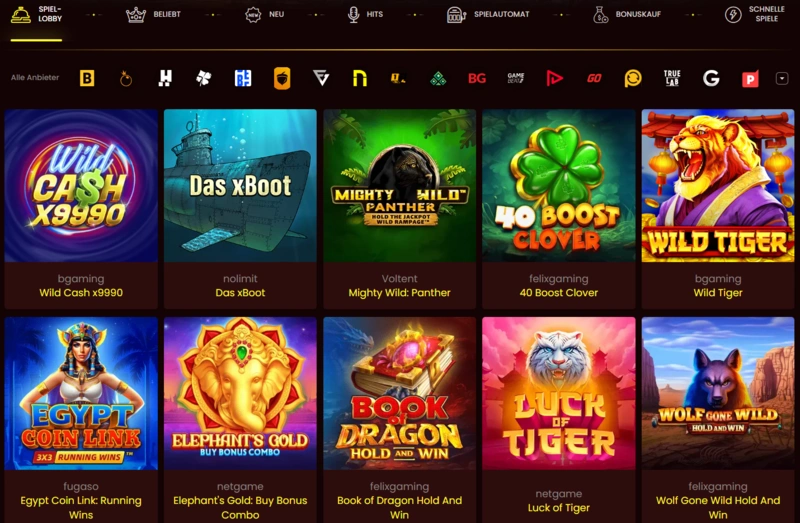This screenshot has width=800, height=523.
Task: Click the 'Wild Tiger' title link
Action: [718, 293]
